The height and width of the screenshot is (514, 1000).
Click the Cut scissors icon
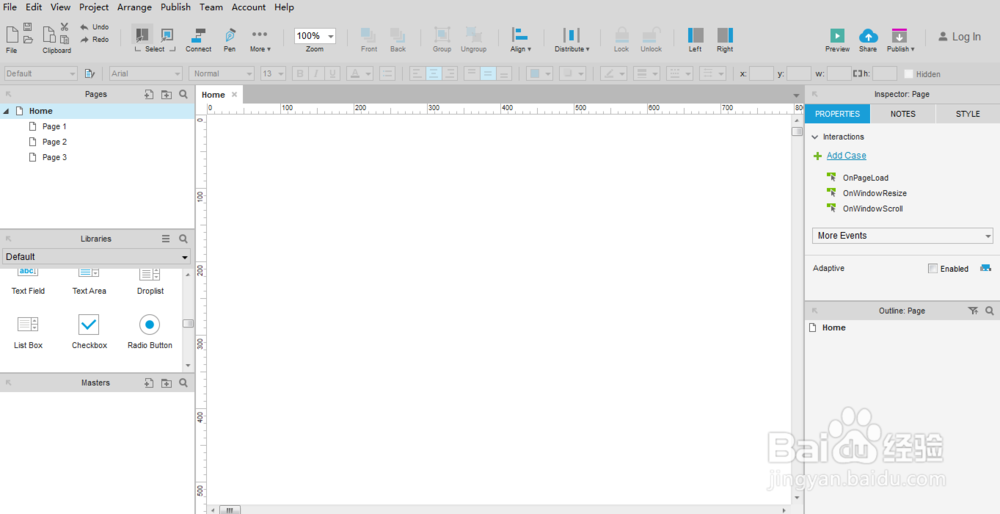coord(64,27)
